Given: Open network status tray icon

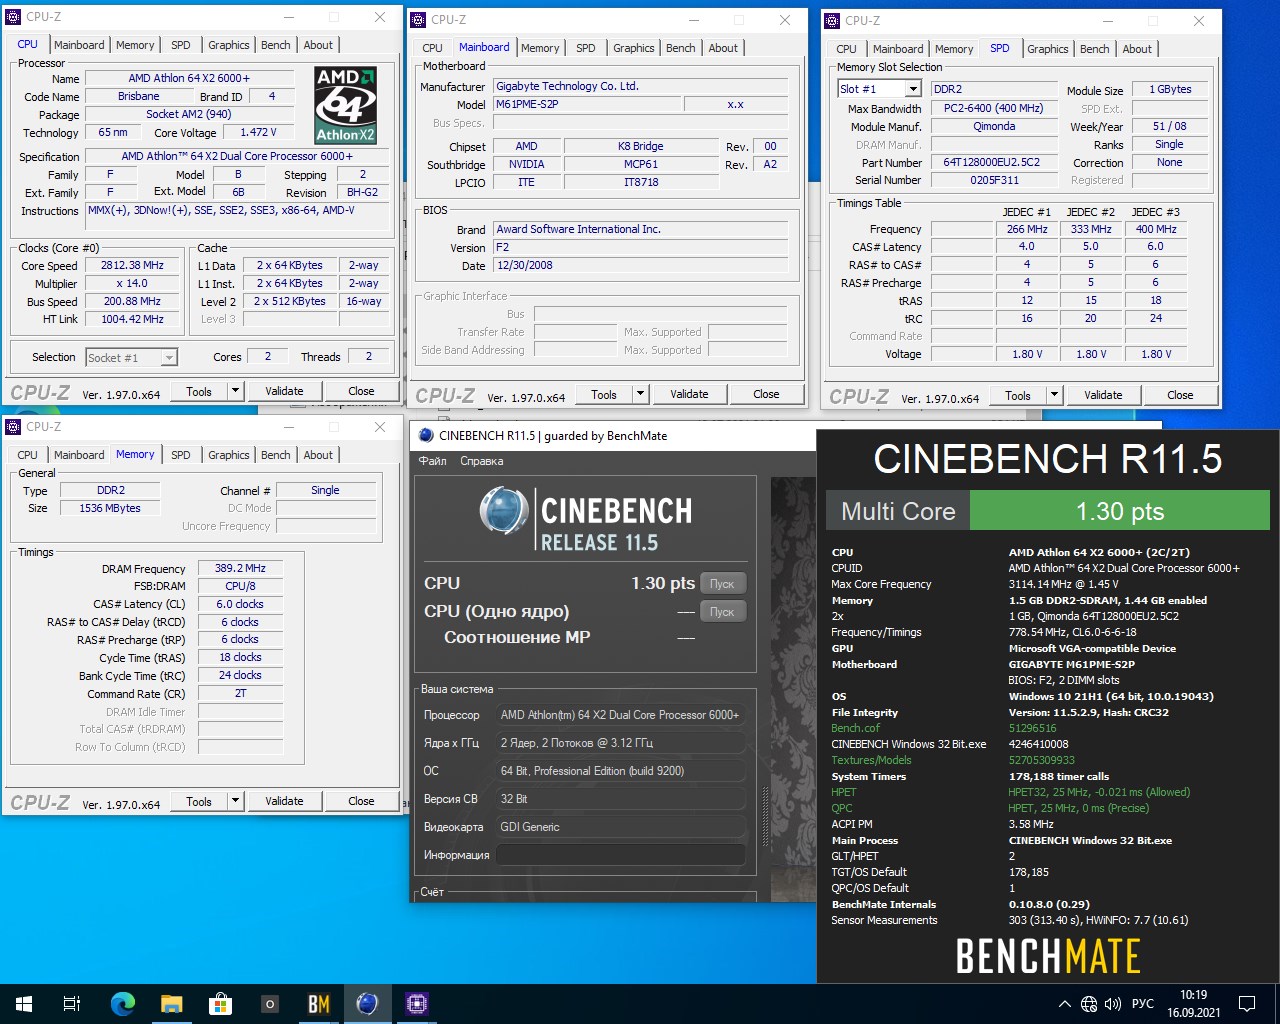Looking at the screenshot, I should pyautogui.click(x=1088, y=1004).
